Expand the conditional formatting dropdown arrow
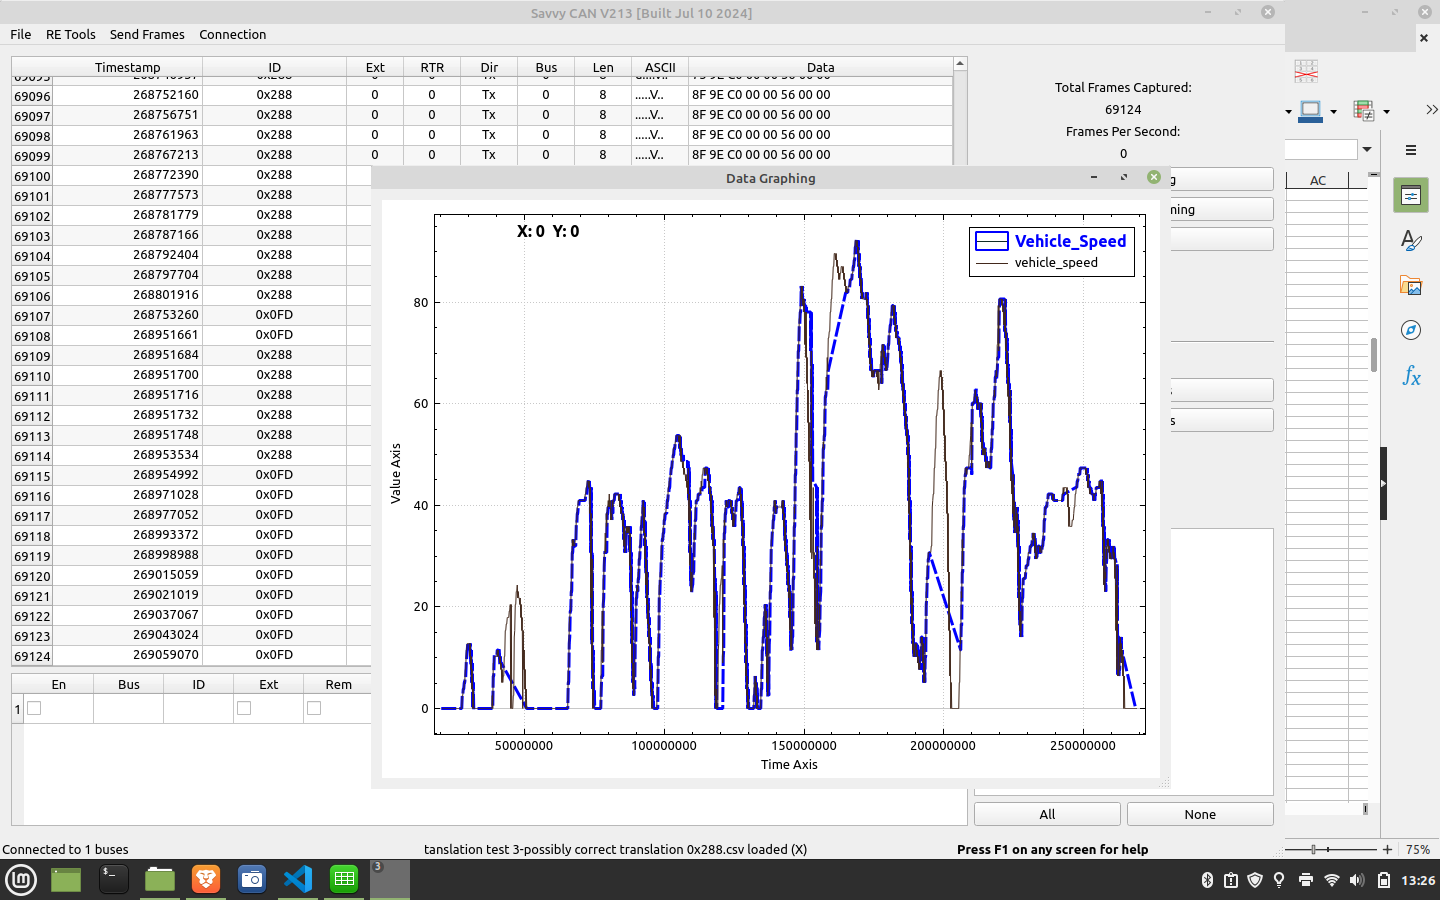This screenshot has height=900, width=1440. pos(1386,111)
